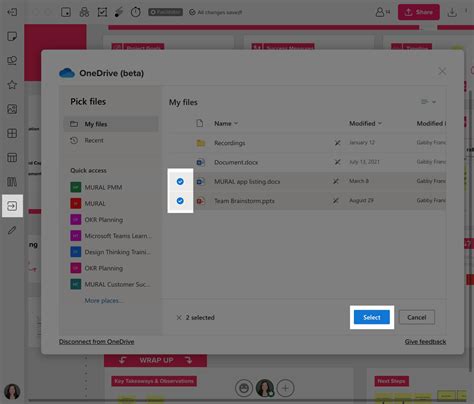The width and height of the screenshot is (474, 404).
Task: Open the images tool in the left sidebar
Action: pyautogui.click(x=12, y=109)
